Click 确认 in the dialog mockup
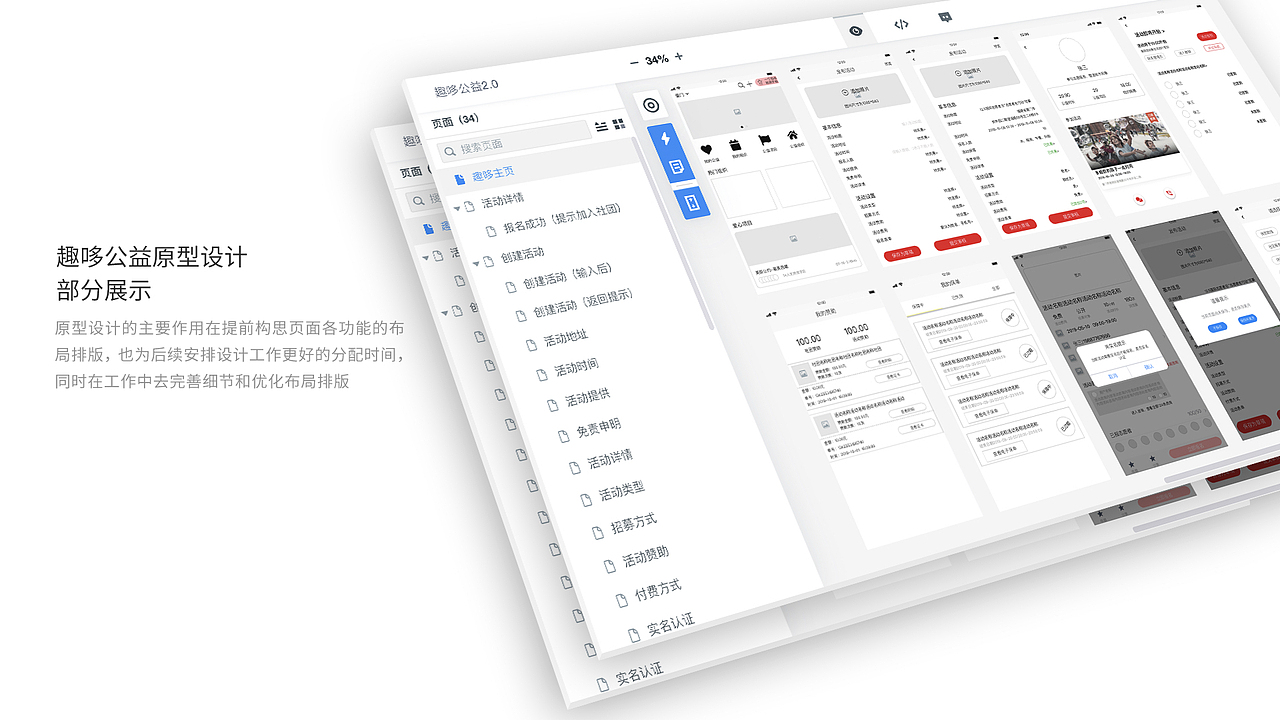The height and width of the screenshot is (720, 1280). click(1148, 367)
